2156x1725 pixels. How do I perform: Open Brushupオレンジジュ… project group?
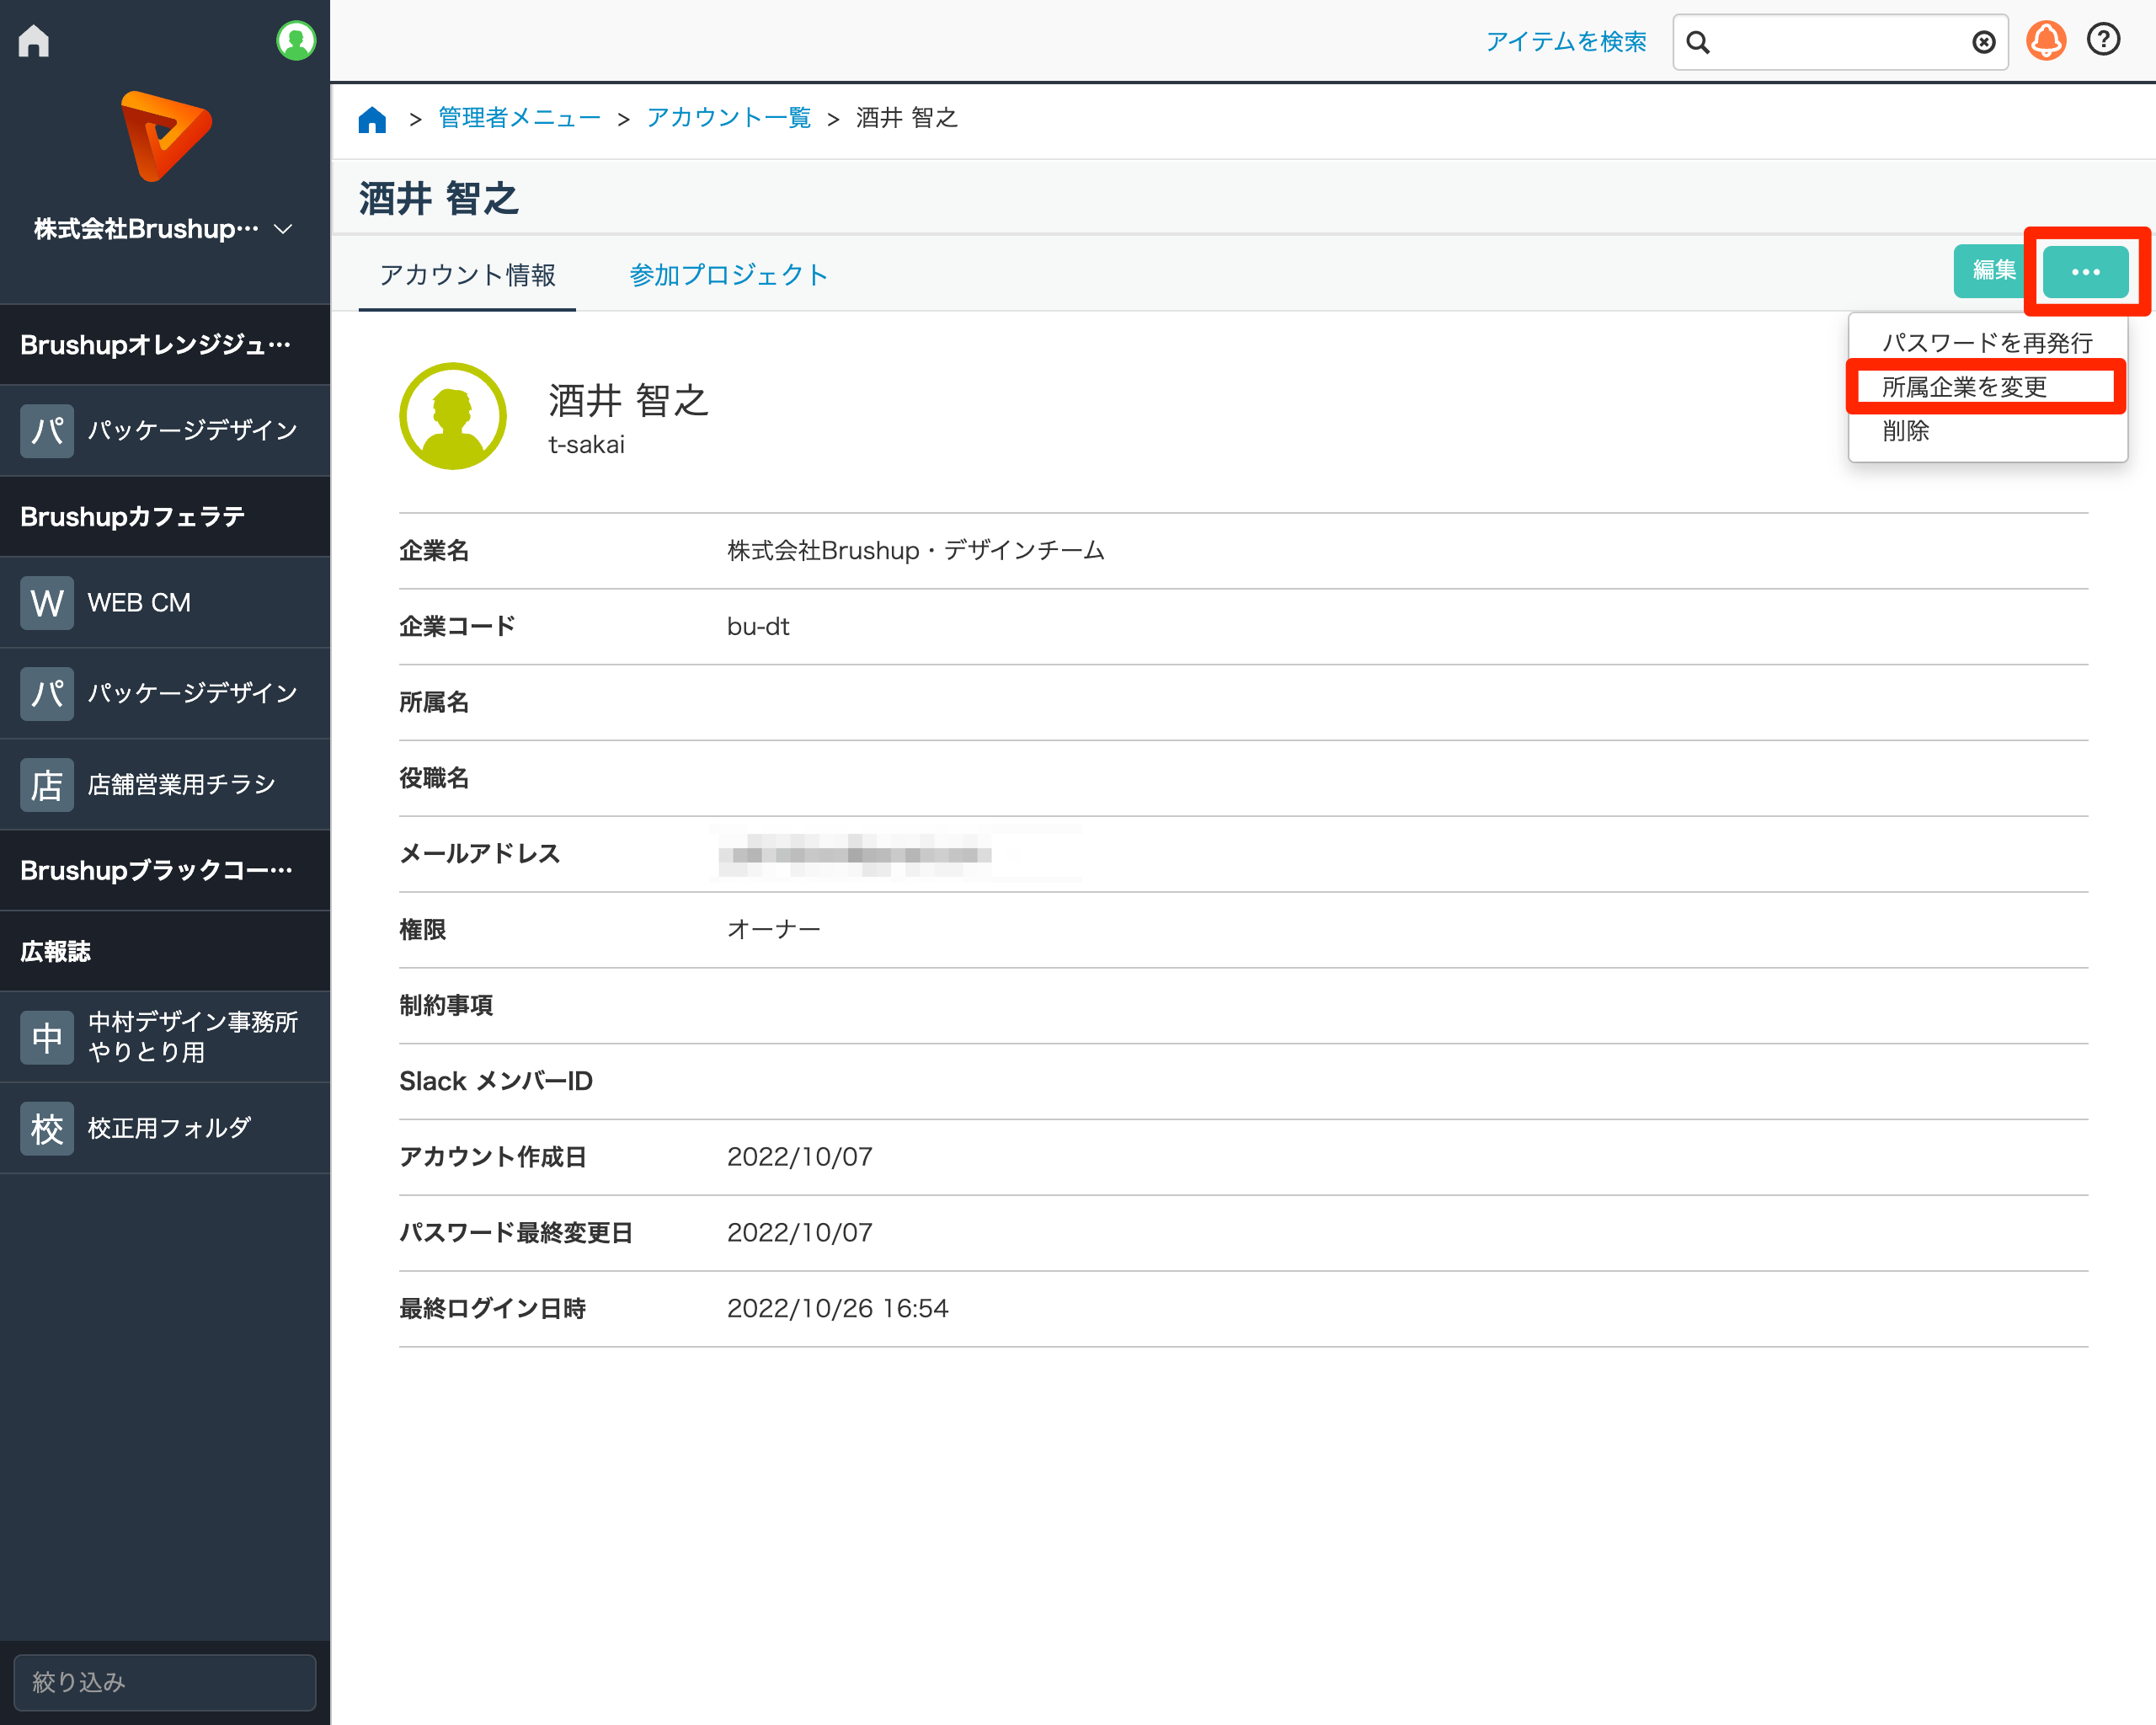pos(165,345)
